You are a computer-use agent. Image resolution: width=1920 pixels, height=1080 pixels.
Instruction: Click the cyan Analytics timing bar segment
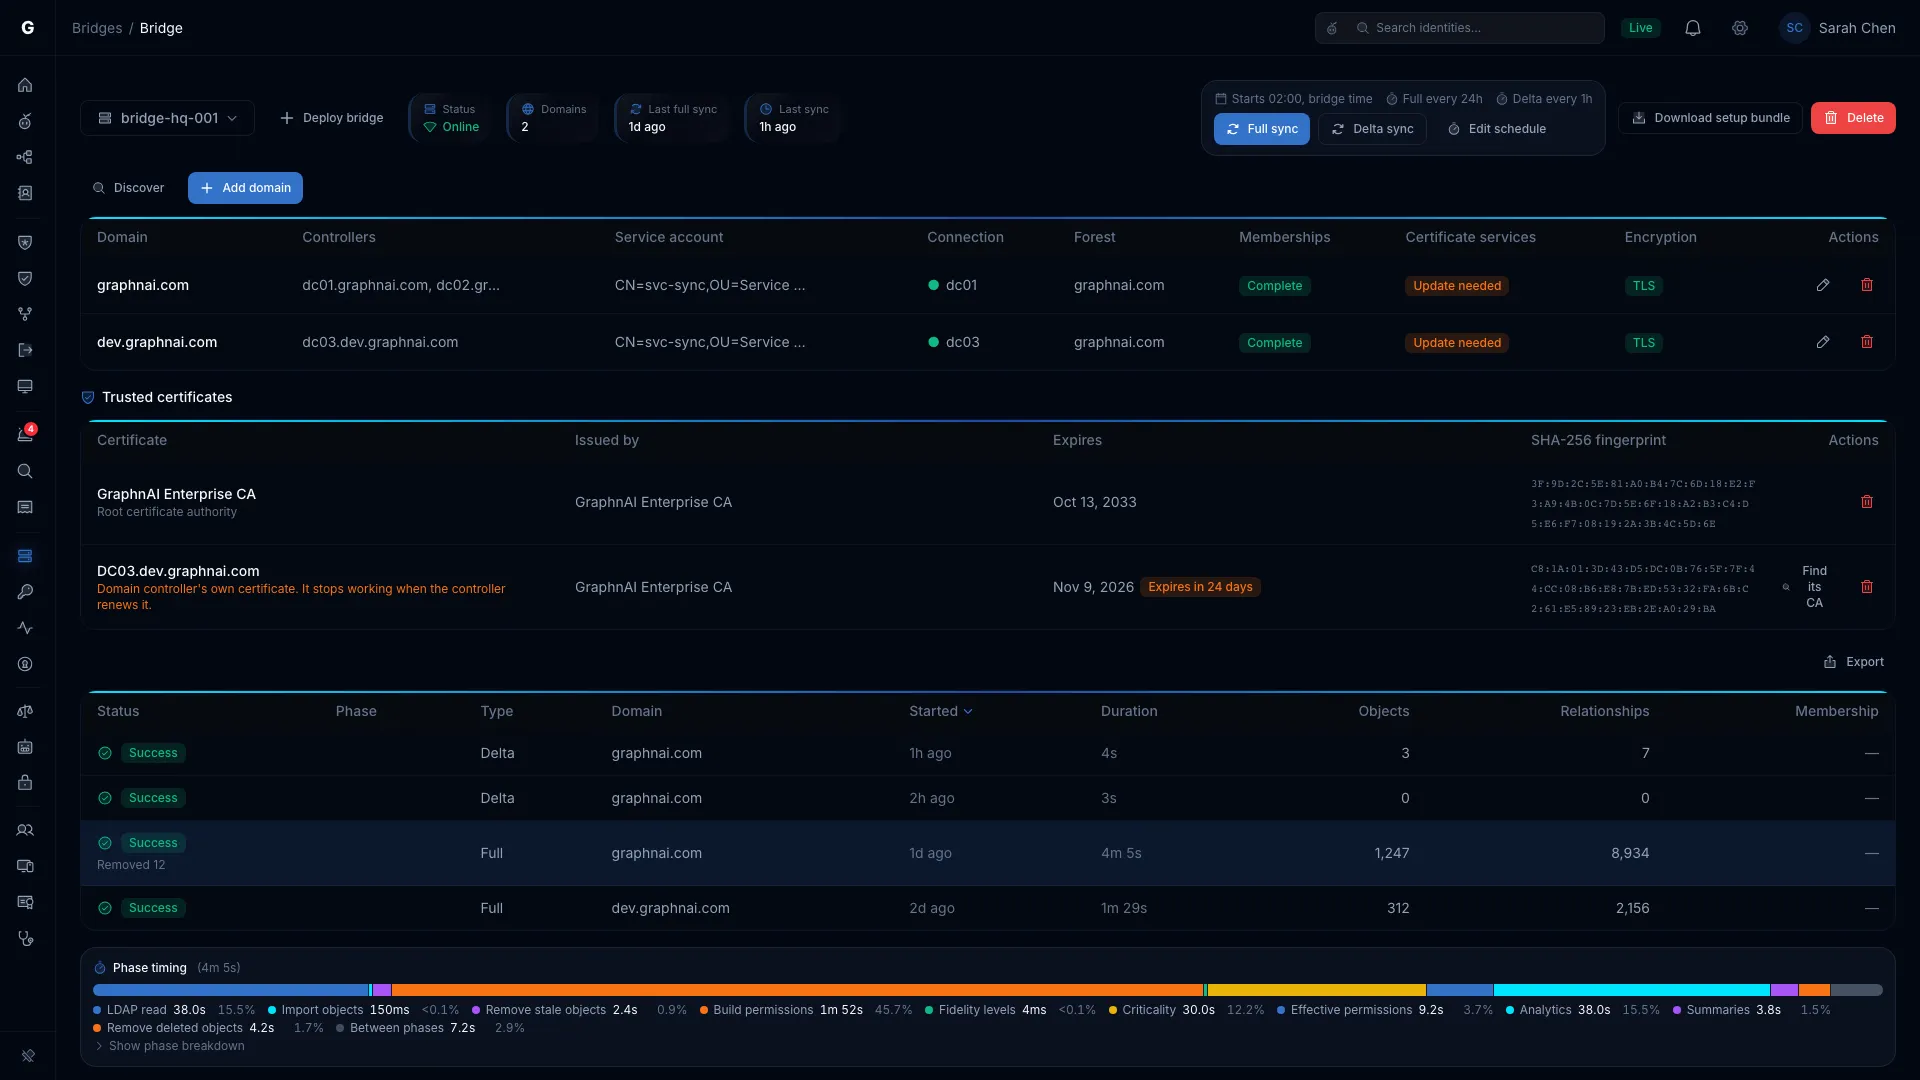1632,990
